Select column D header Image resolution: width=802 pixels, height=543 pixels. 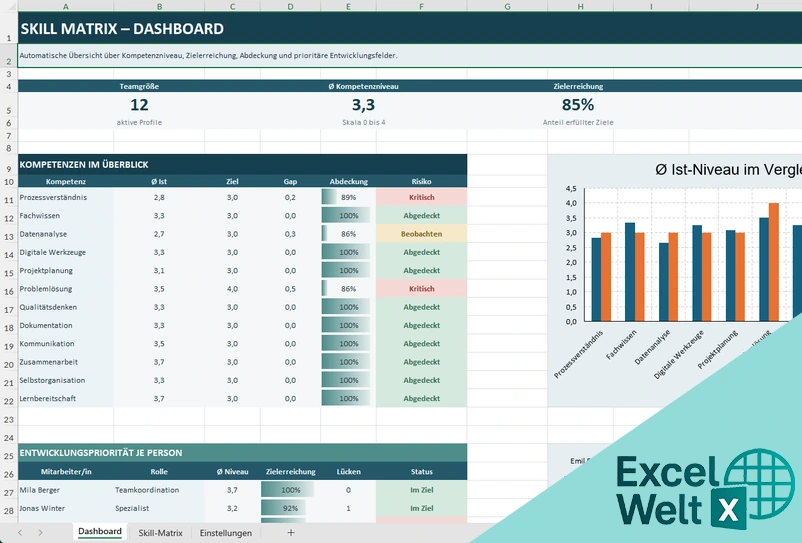(290, 6)
